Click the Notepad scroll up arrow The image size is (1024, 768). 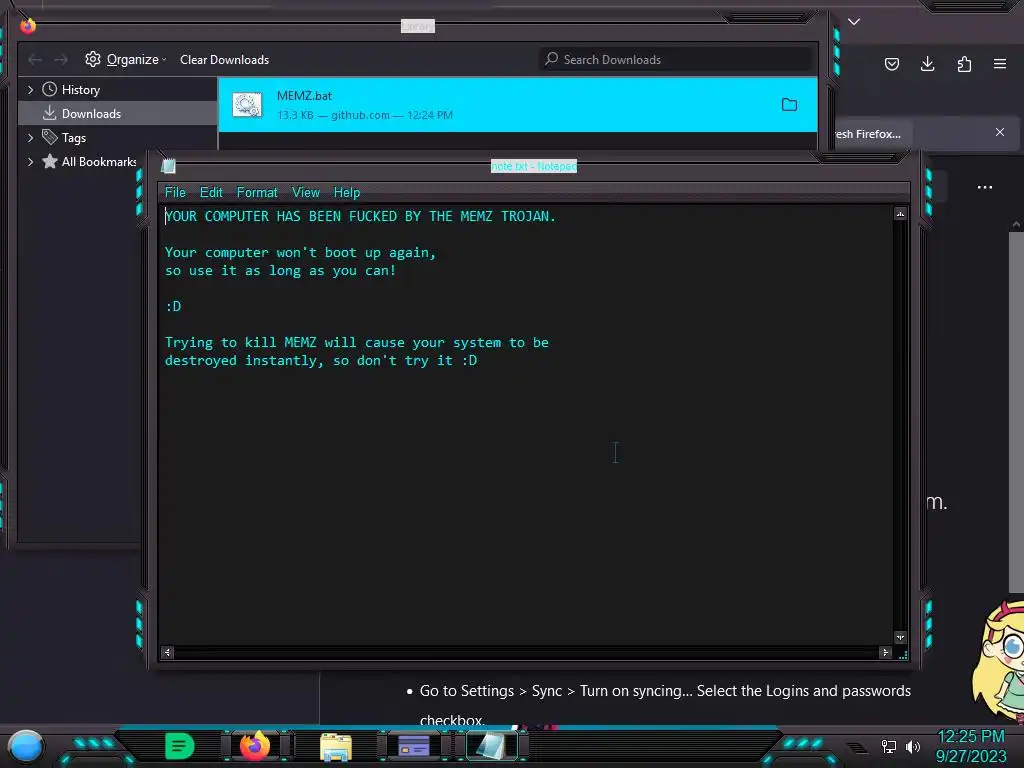pyautogui.click(x=901, y=214)
